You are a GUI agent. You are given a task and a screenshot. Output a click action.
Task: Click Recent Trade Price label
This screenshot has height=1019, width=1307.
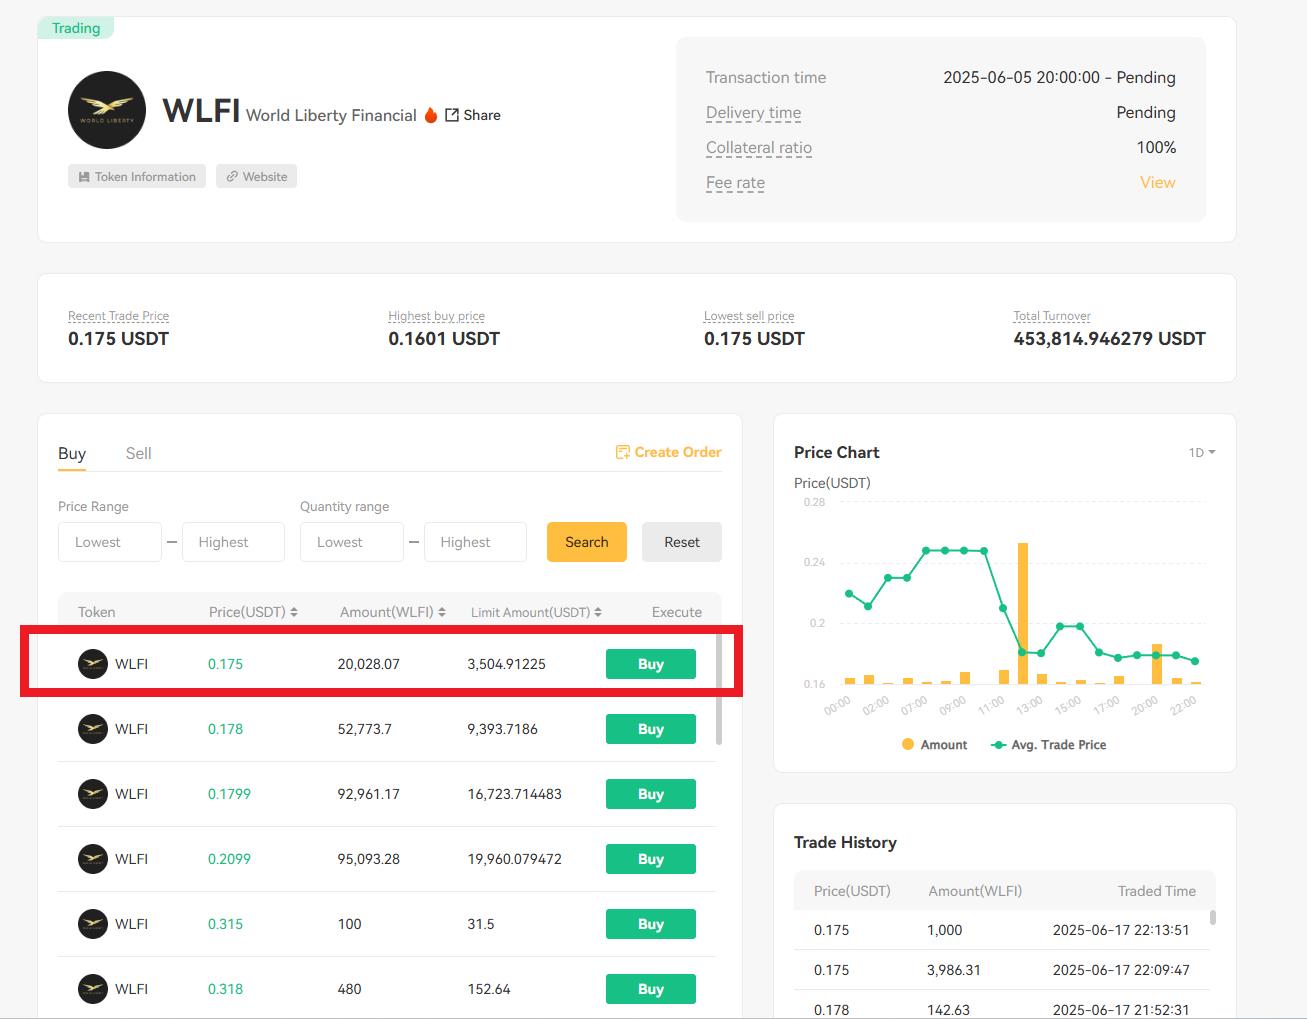pyautogui.click(x=118, y=316)
